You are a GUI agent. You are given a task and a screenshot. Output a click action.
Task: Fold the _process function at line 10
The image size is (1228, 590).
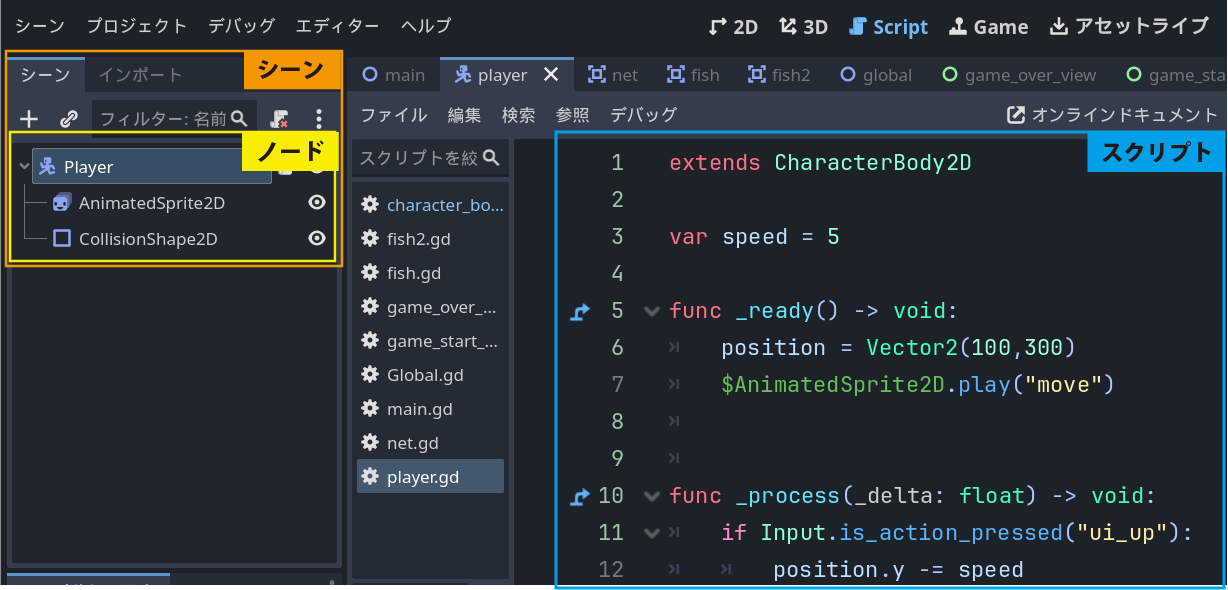[x=652, y=496]
